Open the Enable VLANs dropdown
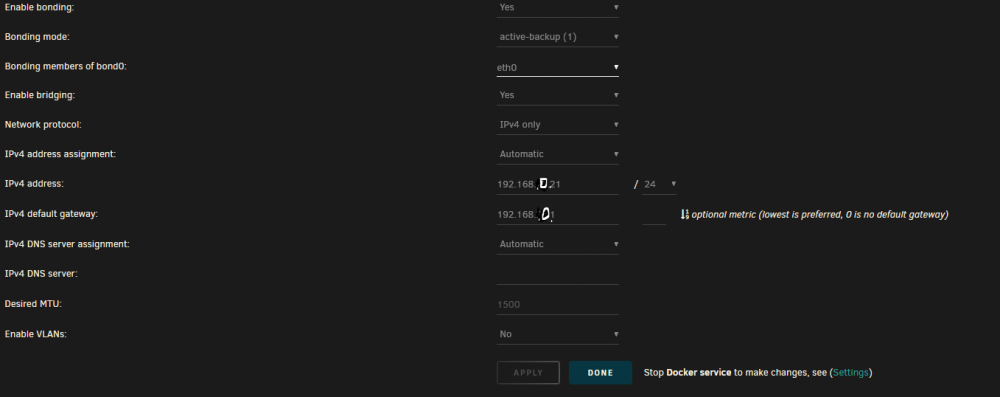Screen dimensions: 1000x397 pyautogui.click(x=557, y=334)
